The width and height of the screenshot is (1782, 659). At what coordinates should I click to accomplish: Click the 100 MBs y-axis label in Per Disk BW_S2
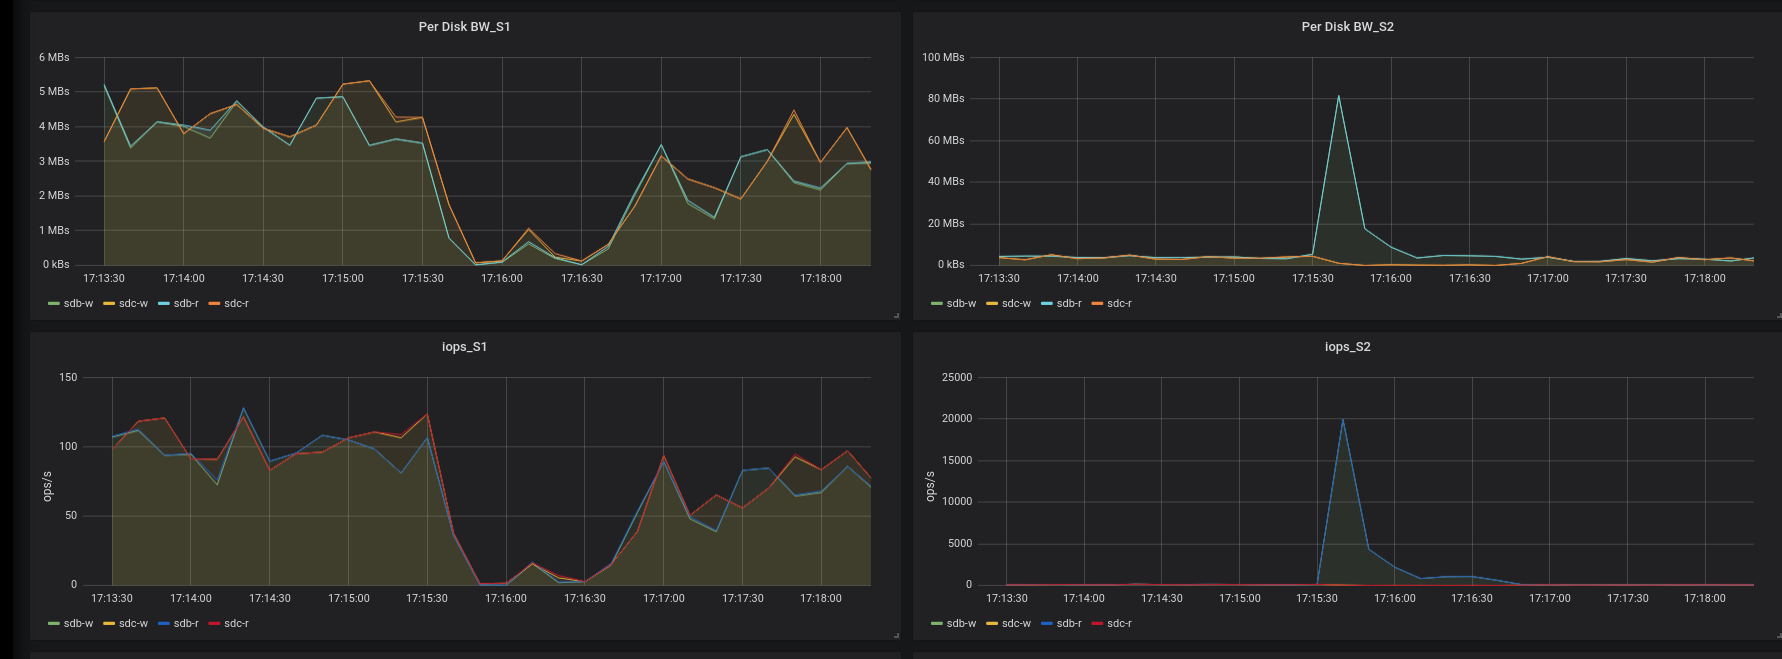[x=943, y=57]
